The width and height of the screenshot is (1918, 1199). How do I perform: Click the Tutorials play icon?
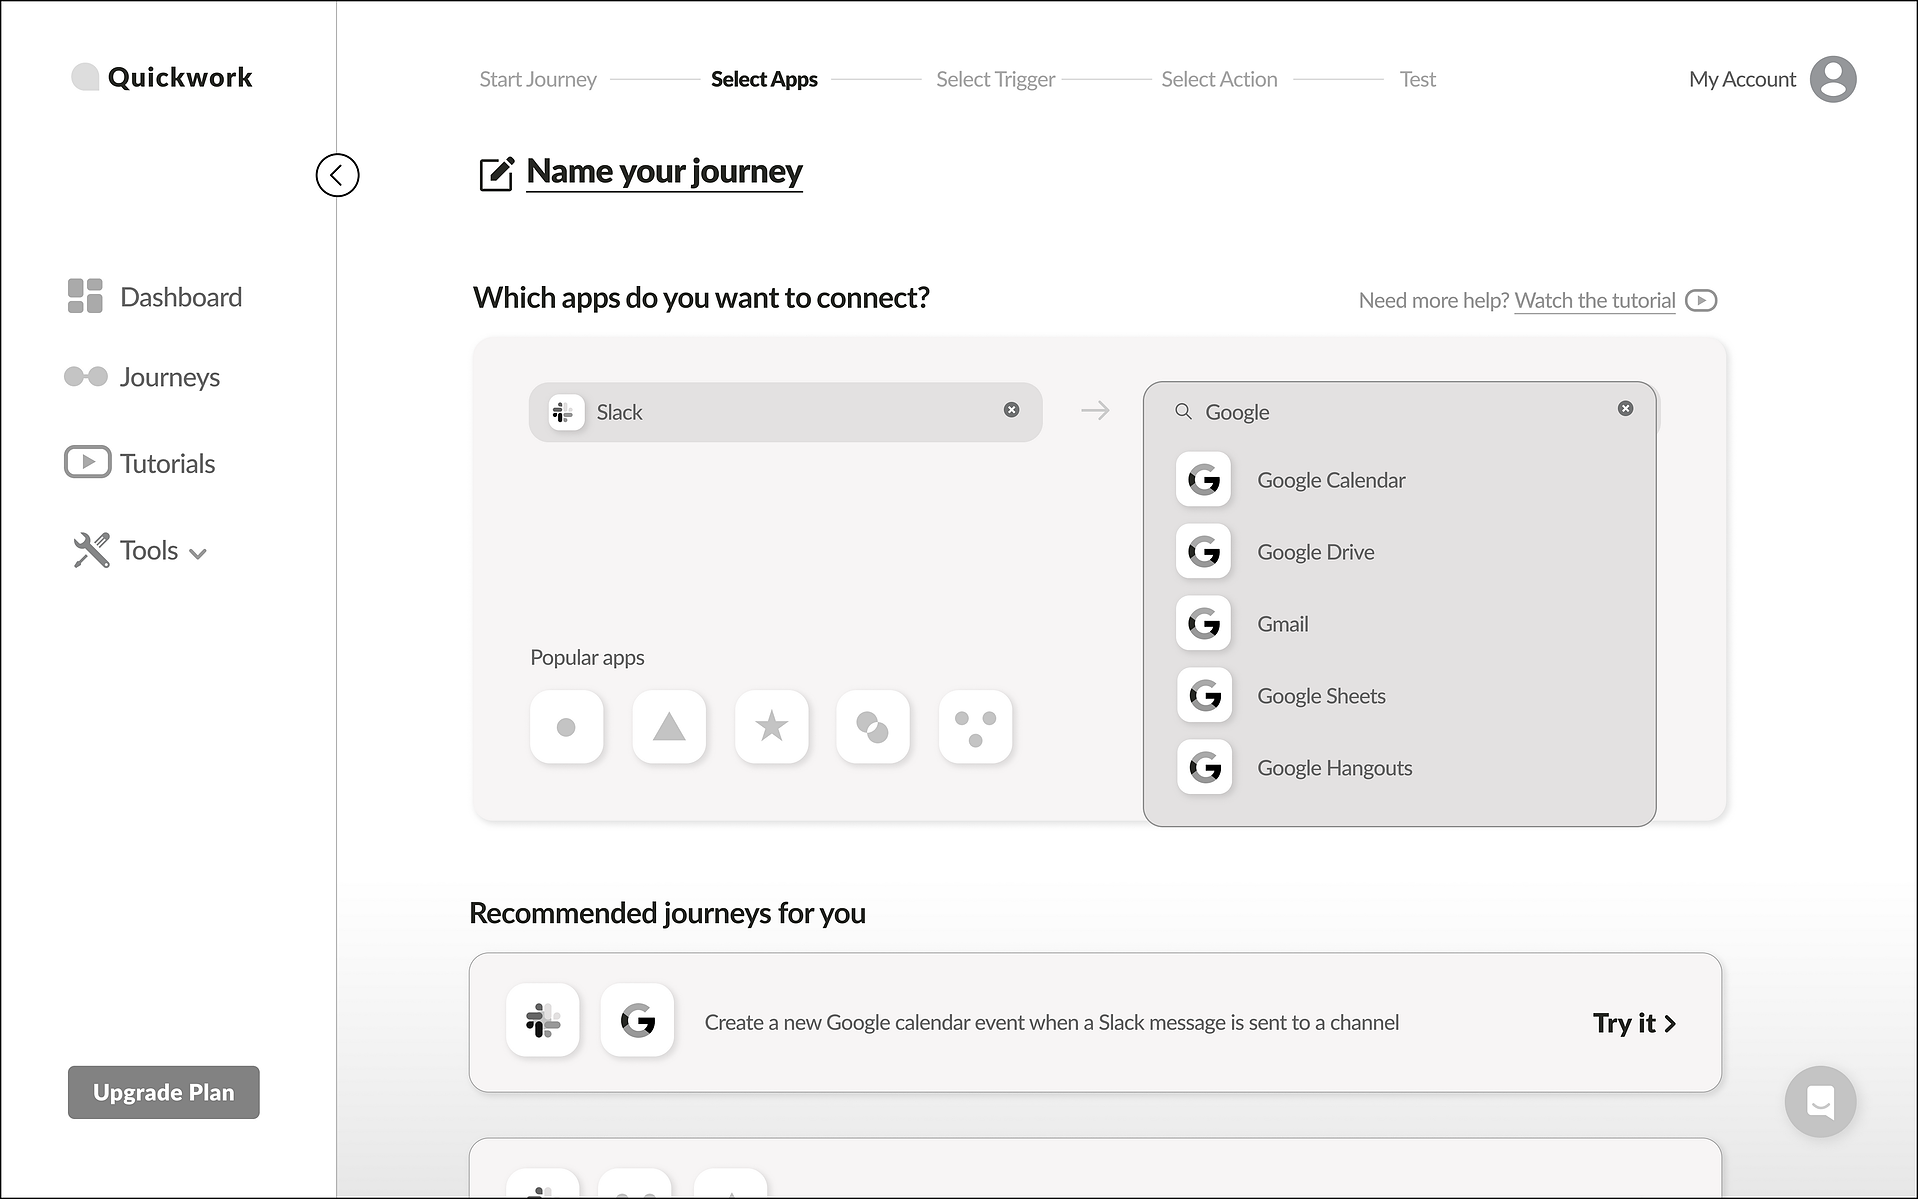88,462
